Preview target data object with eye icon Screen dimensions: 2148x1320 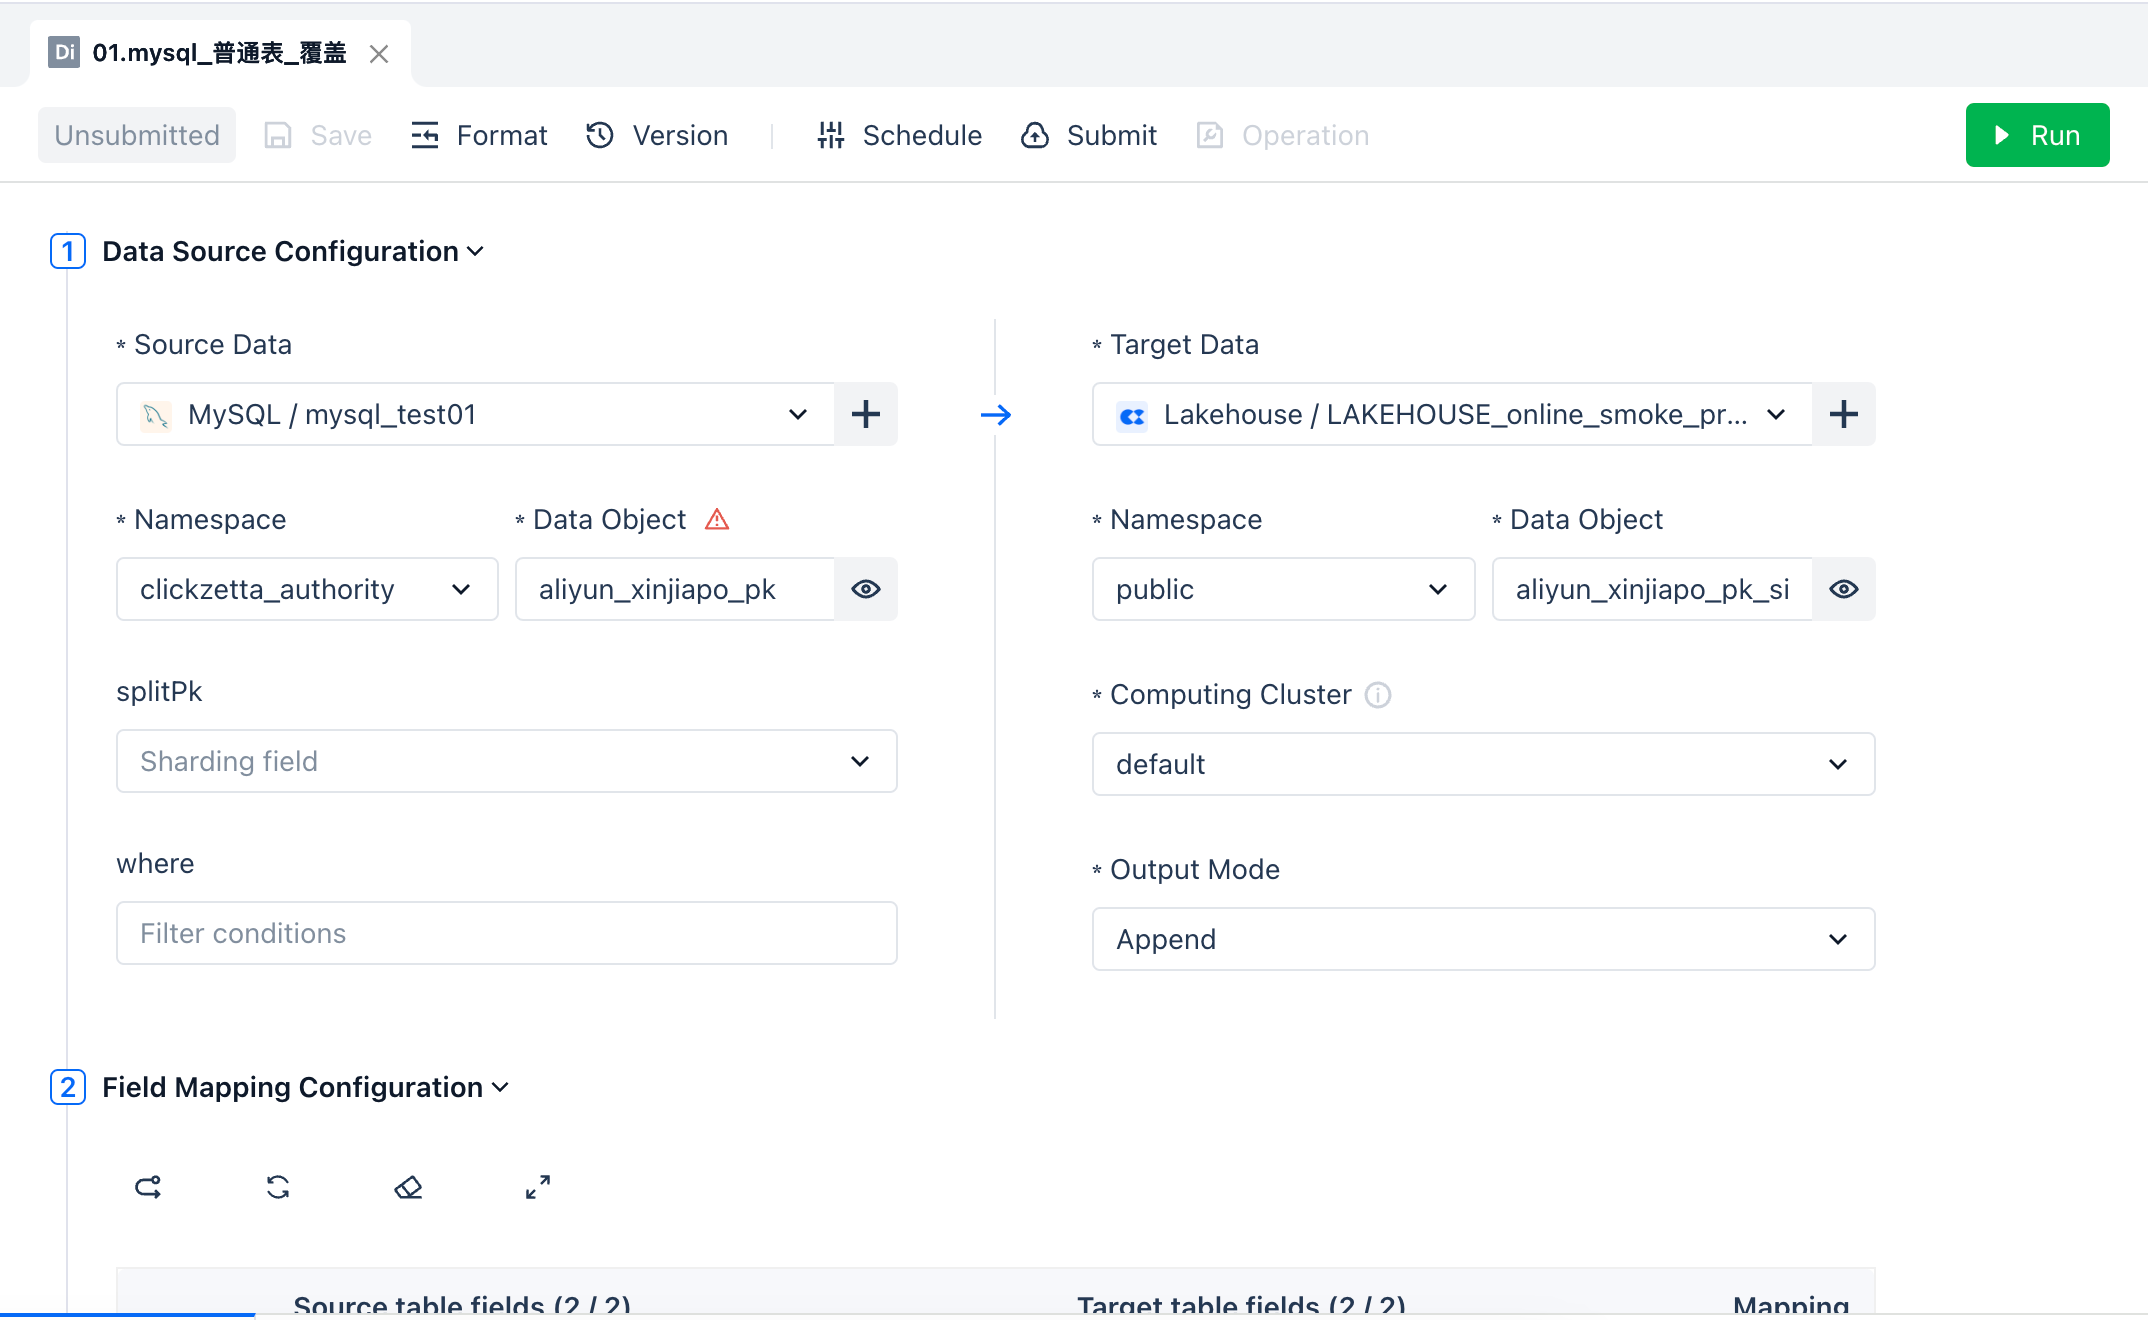1843,589
